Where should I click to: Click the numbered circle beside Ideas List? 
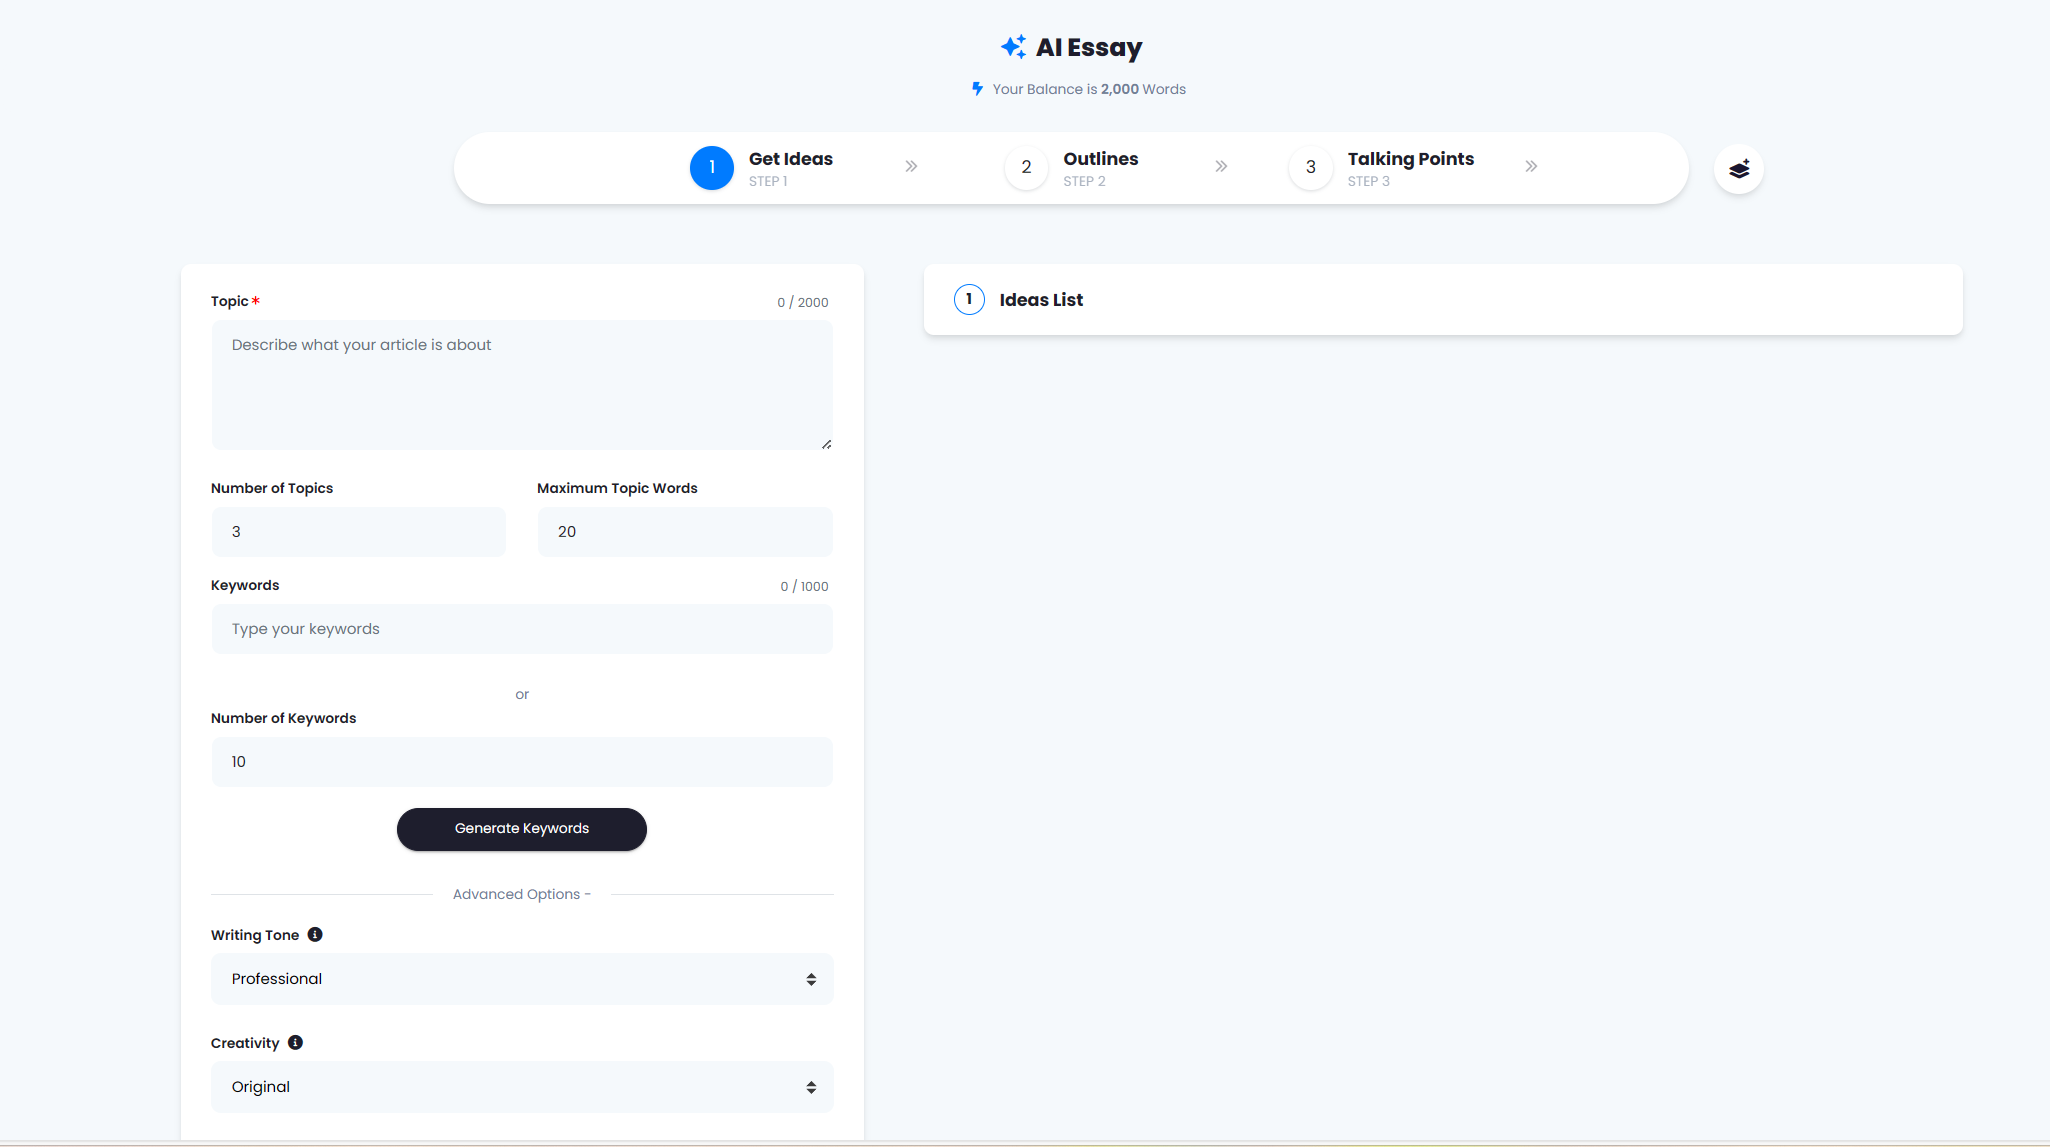[x=969, y=300]
